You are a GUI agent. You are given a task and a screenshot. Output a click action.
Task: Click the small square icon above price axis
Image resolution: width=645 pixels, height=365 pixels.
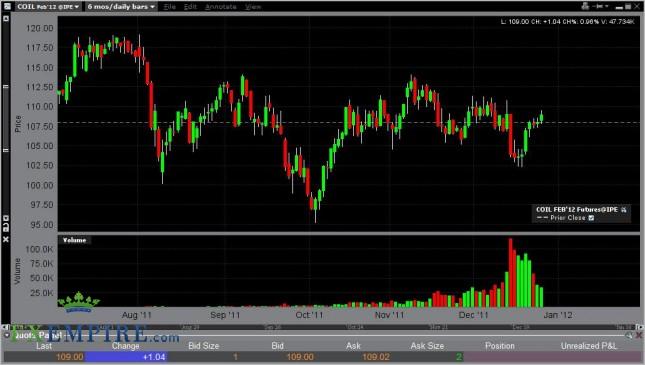(6, 18)
